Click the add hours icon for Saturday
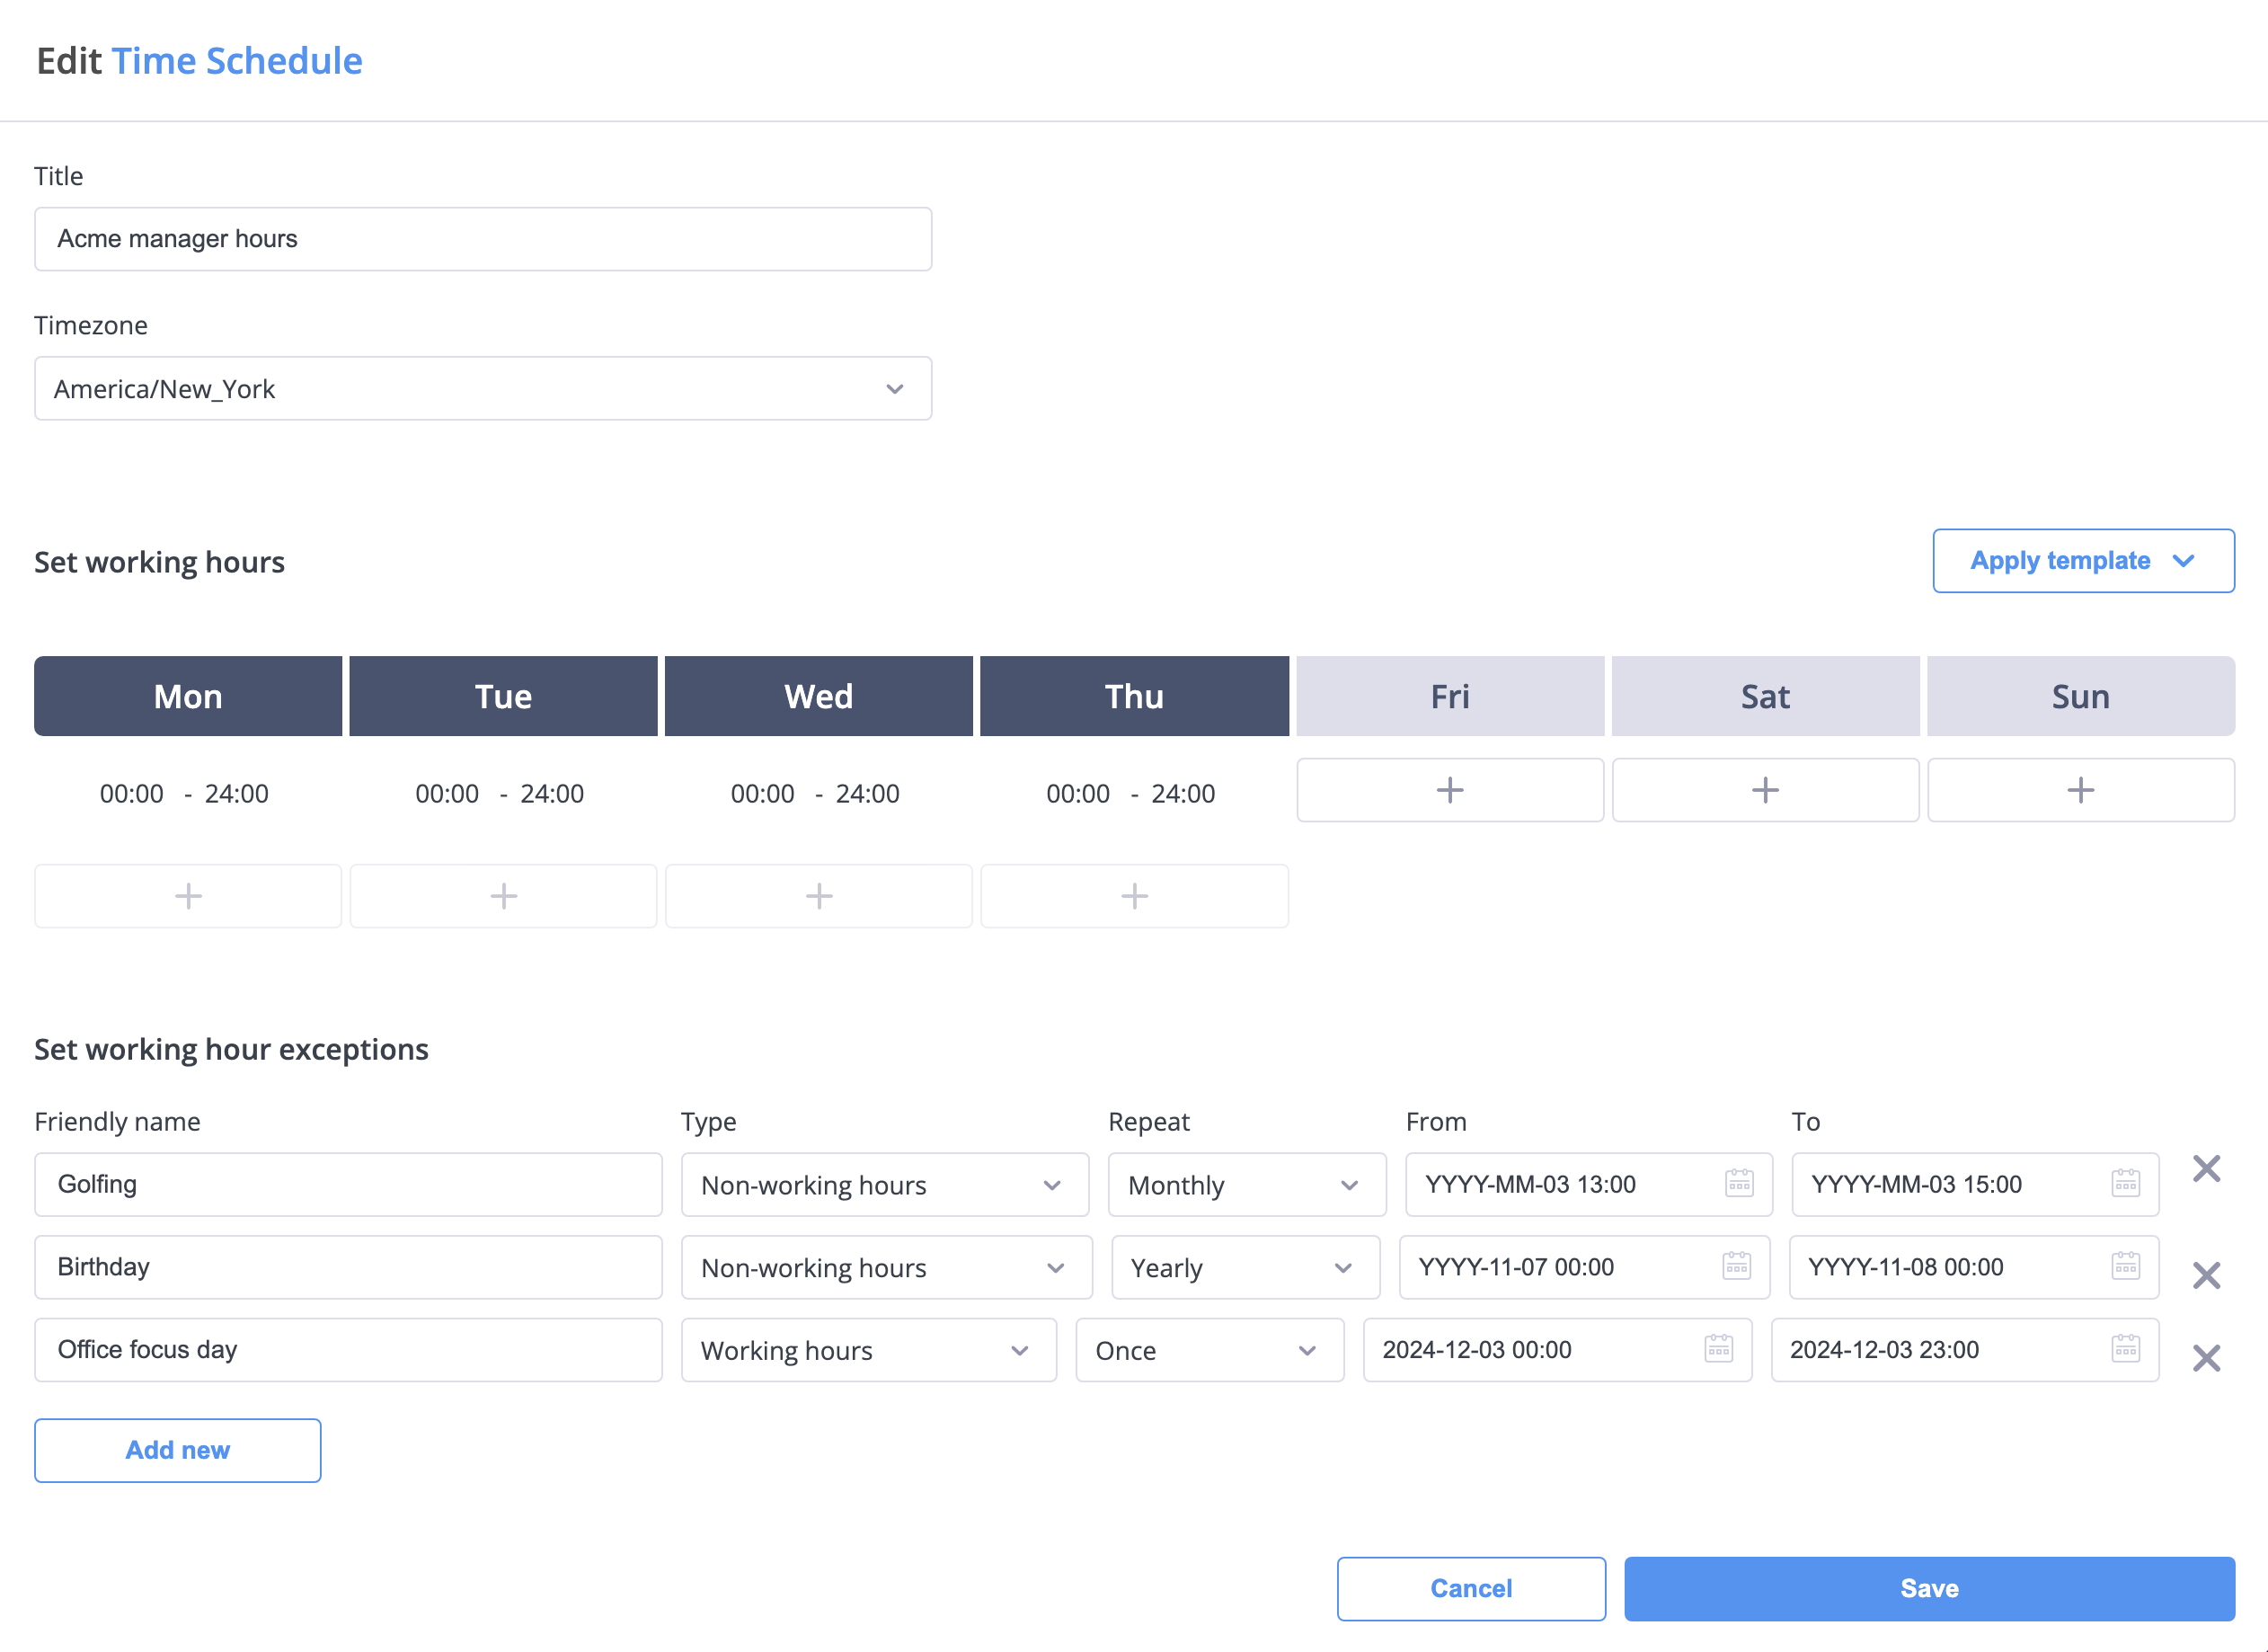 1765,789
